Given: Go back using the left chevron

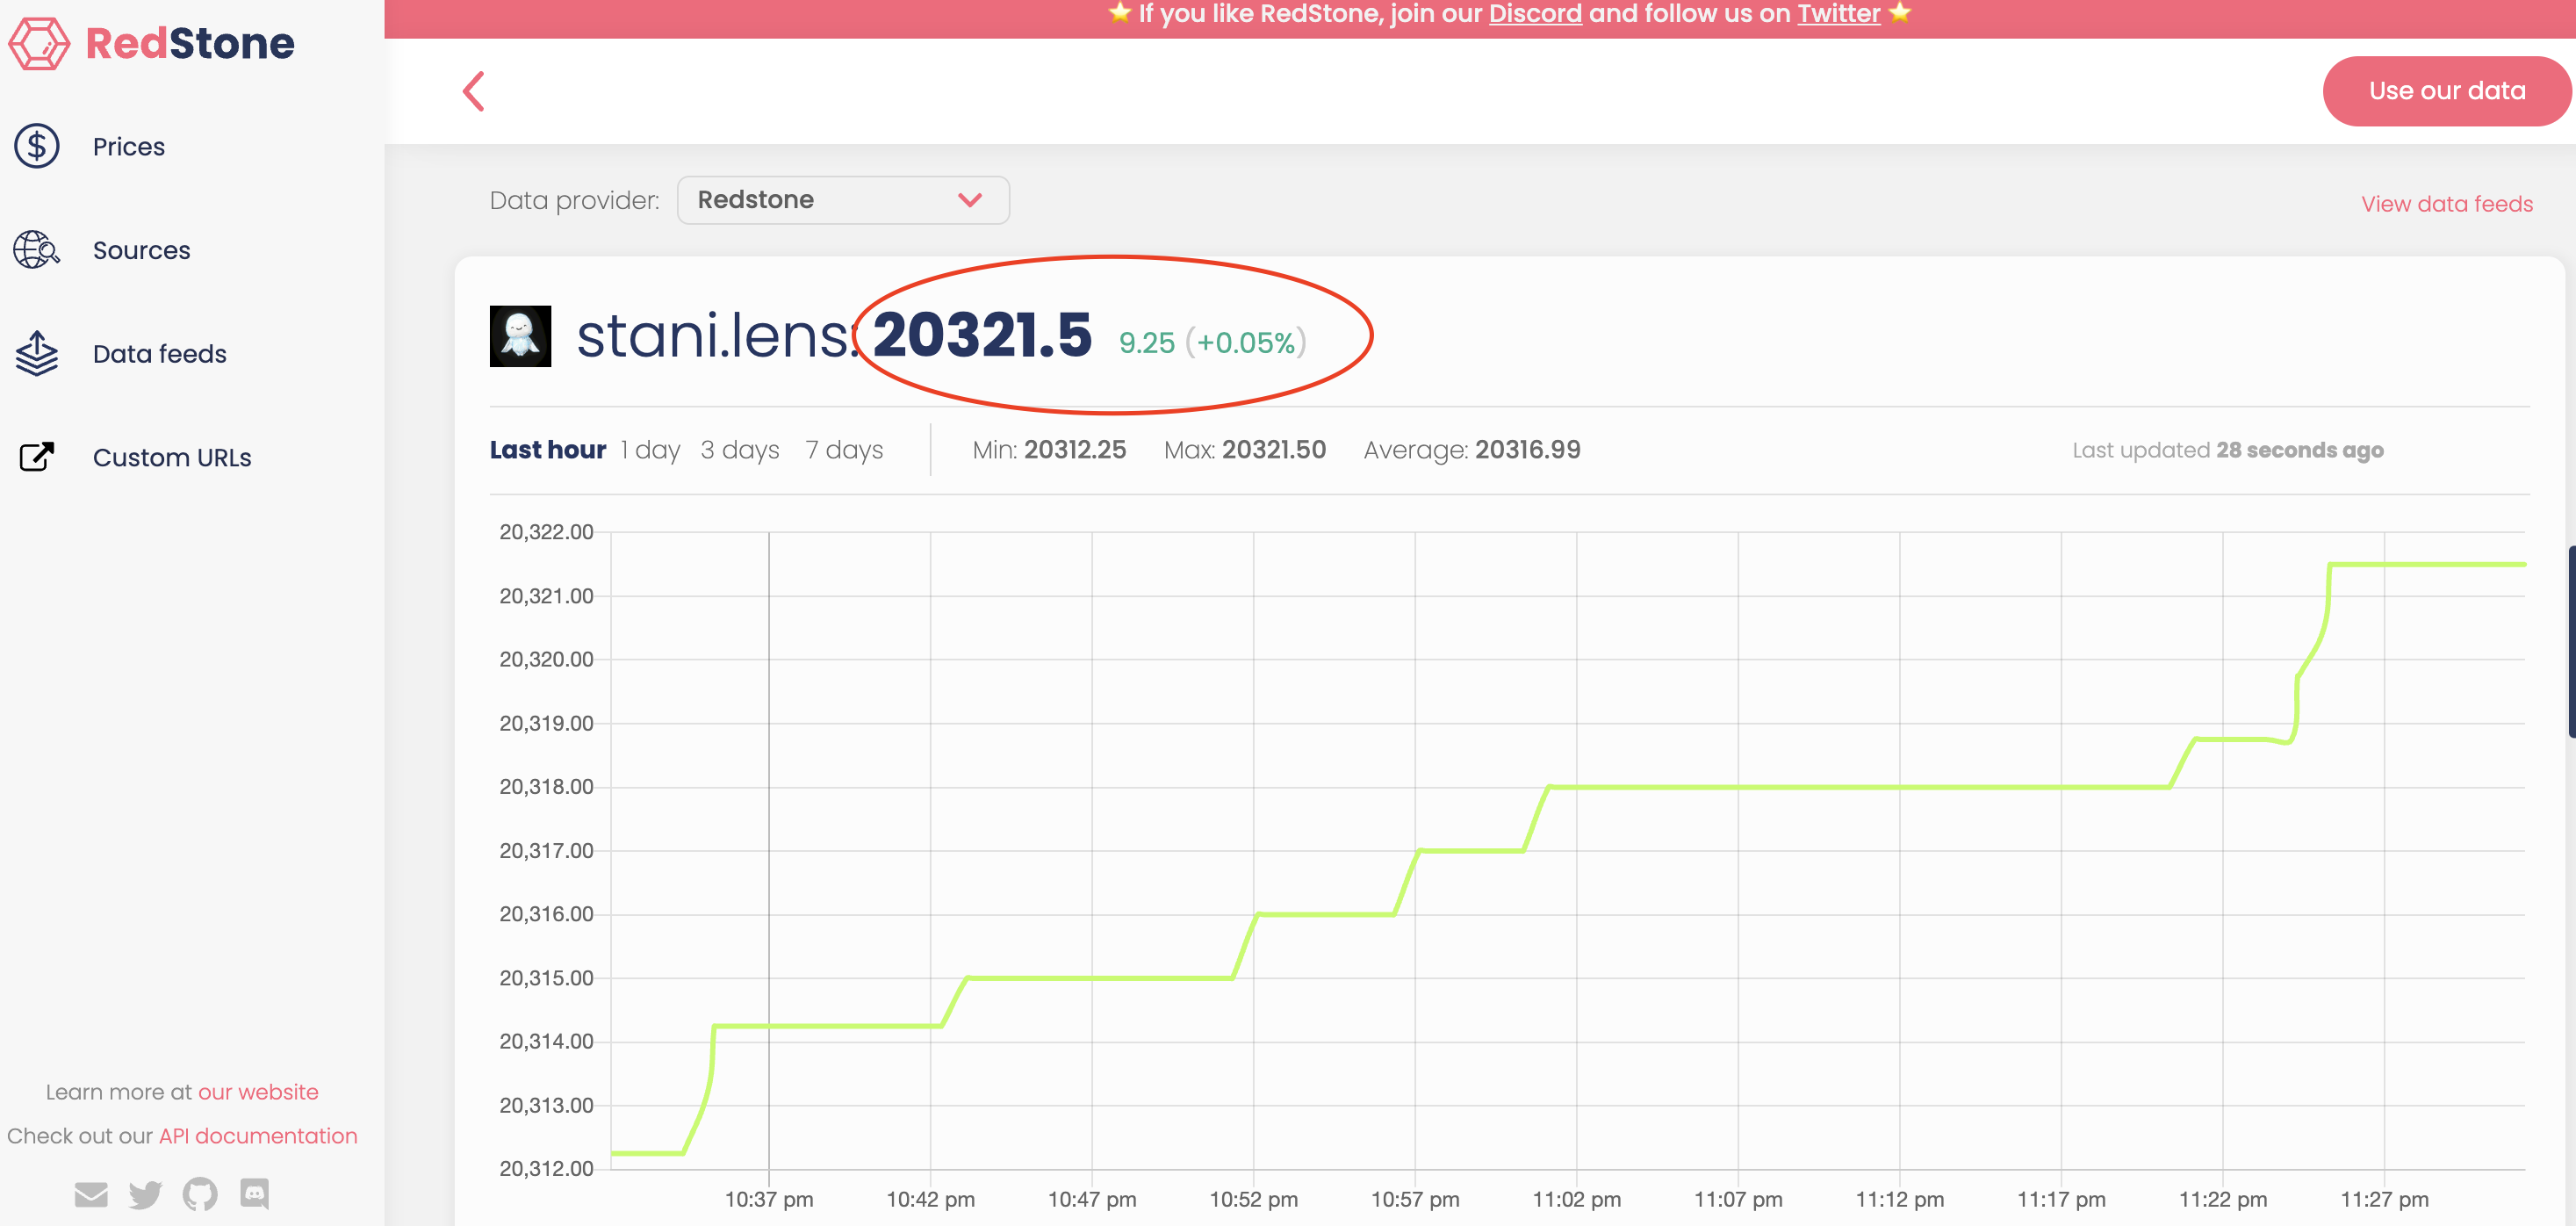Looking at the screenshot, I should [x=474, y=91].
